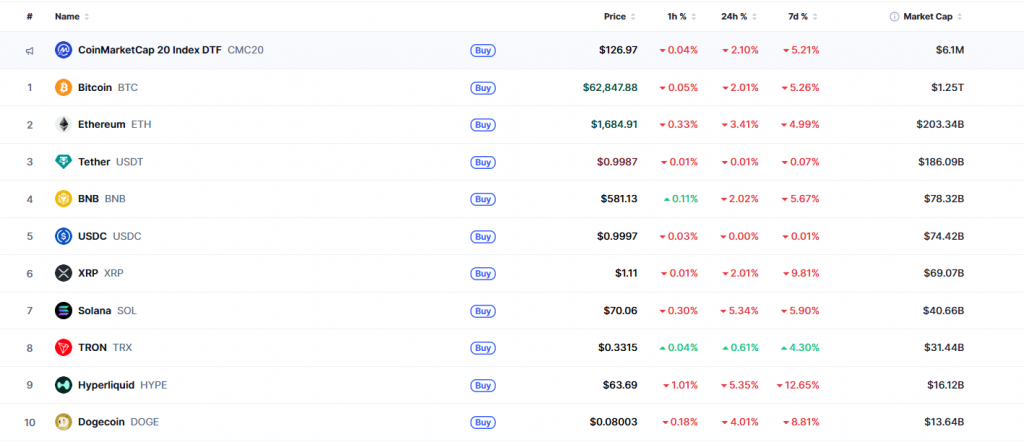
Task: Click Buy button for Ethereum
Action: click(483, 125)
